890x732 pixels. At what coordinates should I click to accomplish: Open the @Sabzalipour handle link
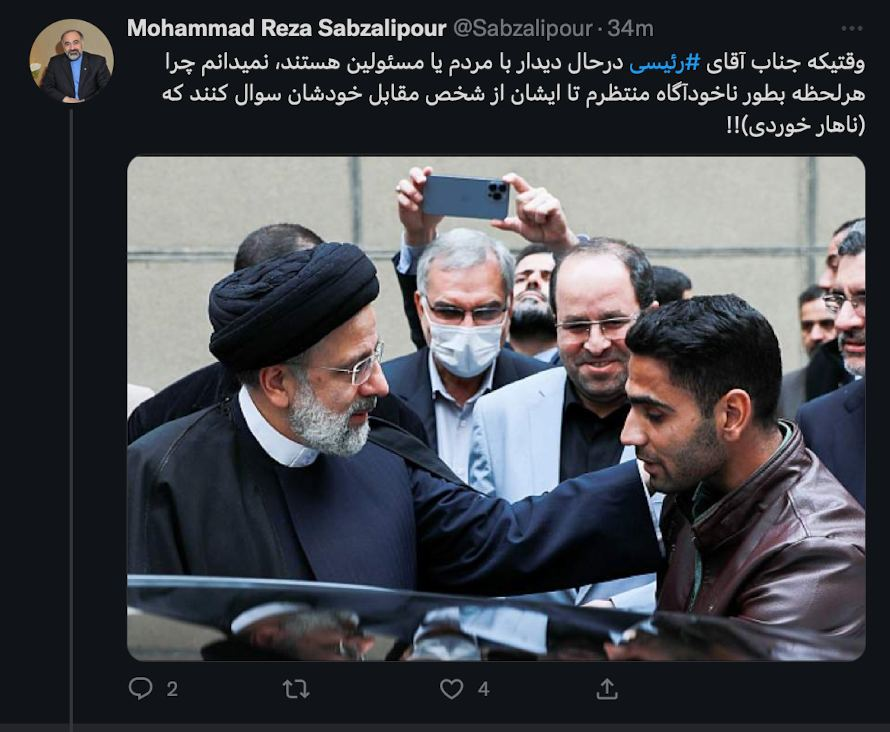(523, 28)
